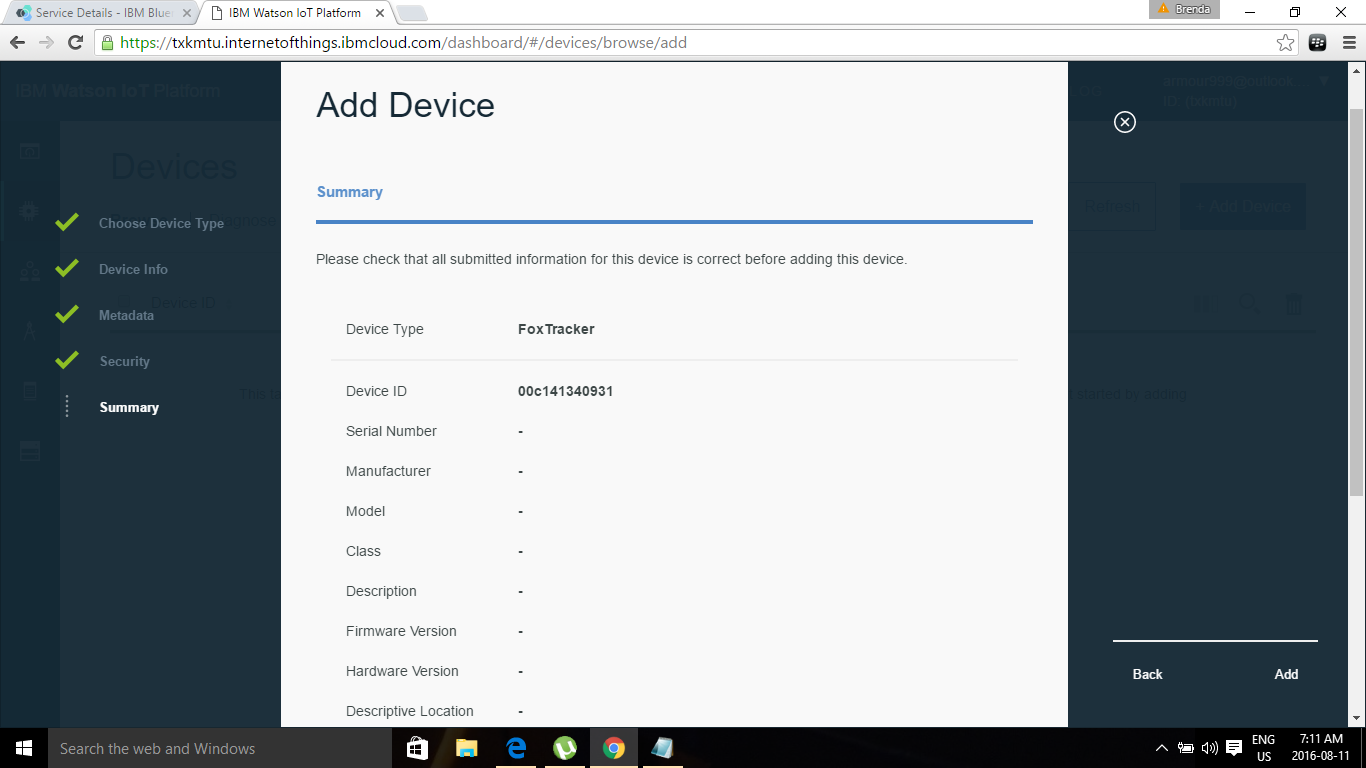
Task: Click Chrome icon in taskbar
Action: (x=614, y=748)
